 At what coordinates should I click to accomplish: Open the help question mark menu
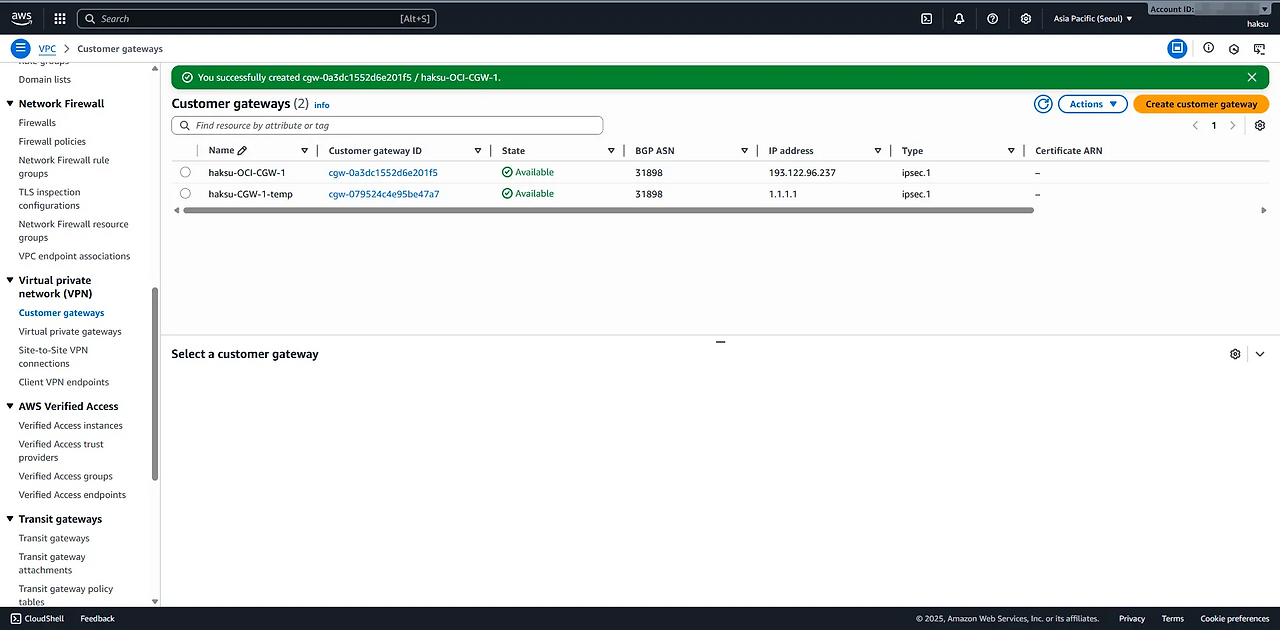pyautogui.click(x=992, y=18)
